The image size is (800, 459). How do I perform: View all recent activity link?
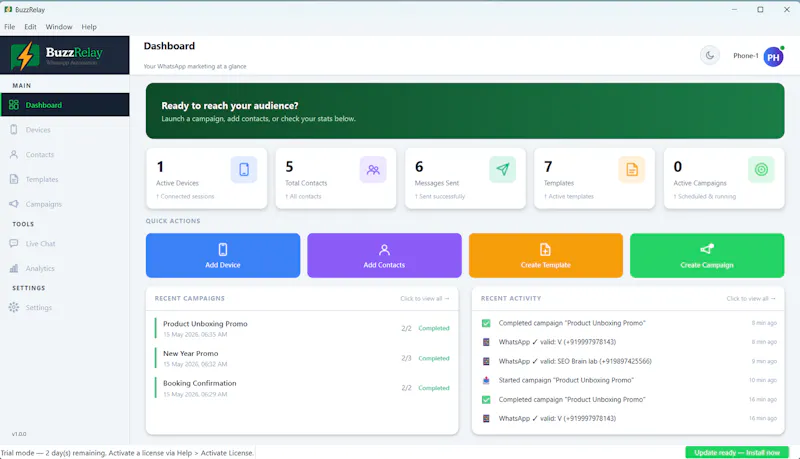coord(751,298)
